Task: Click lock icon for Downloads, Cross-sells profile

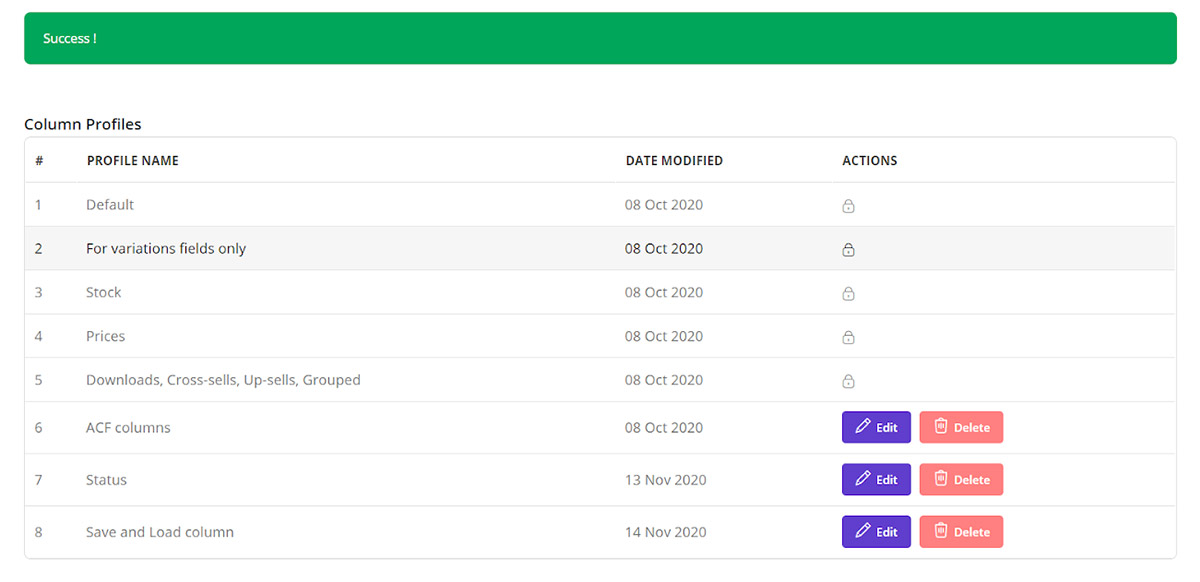Action: (x=848, y=381)
